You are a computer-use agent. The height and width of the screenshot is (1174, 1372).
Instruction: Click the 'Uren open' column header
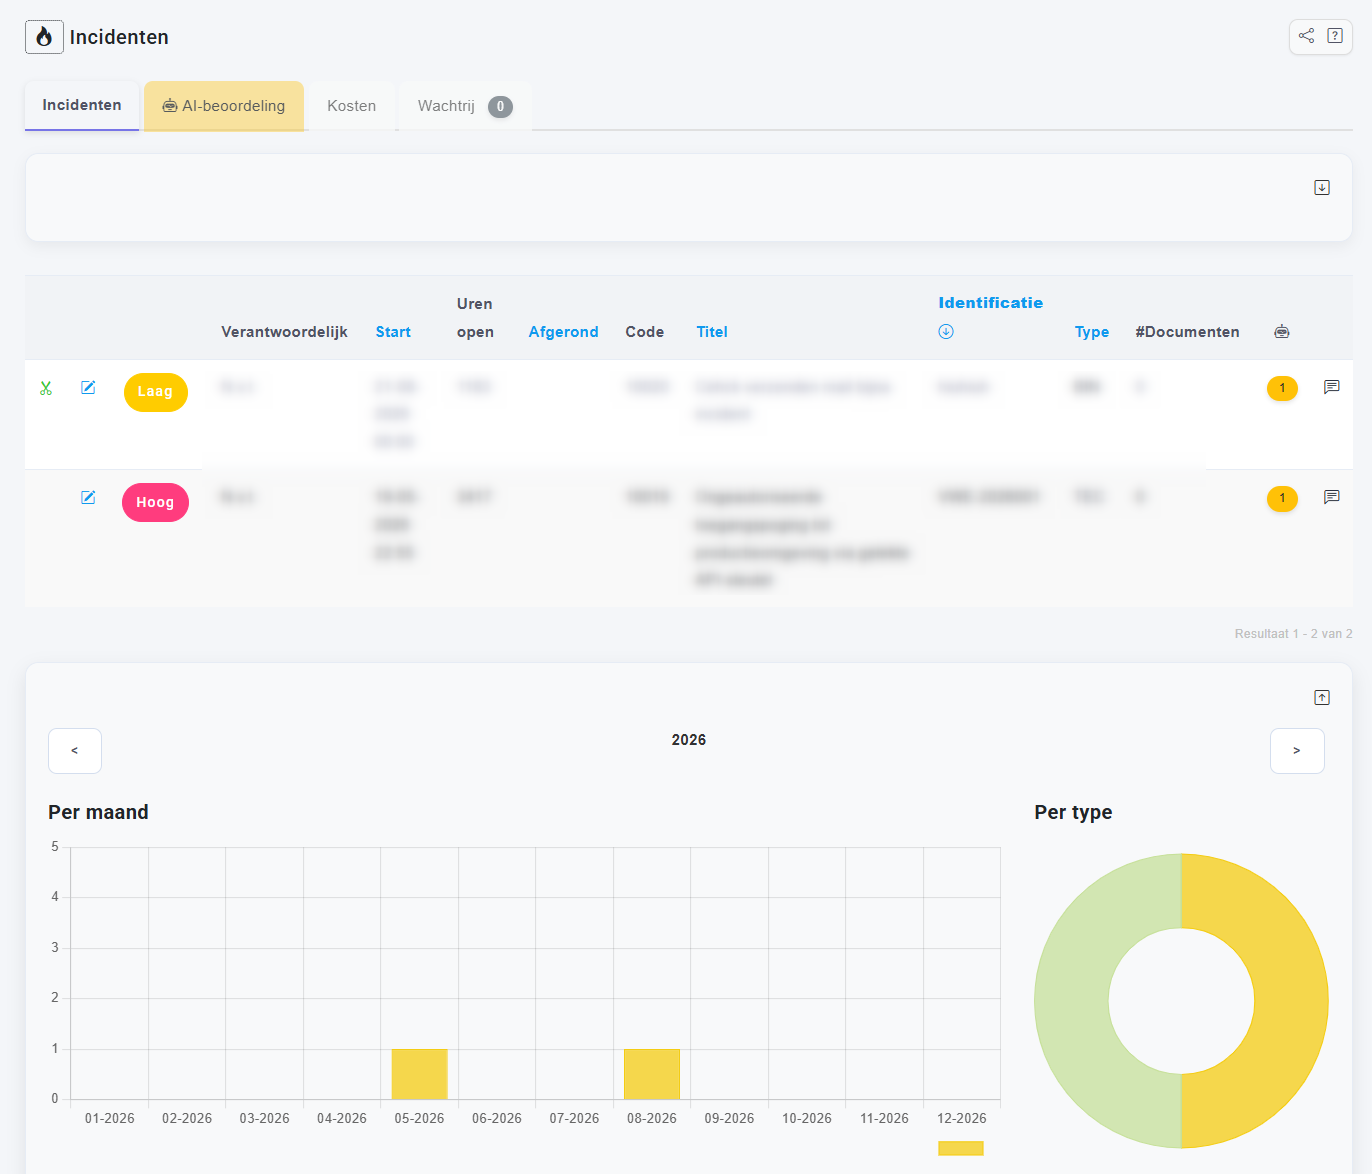coord(475,318)
